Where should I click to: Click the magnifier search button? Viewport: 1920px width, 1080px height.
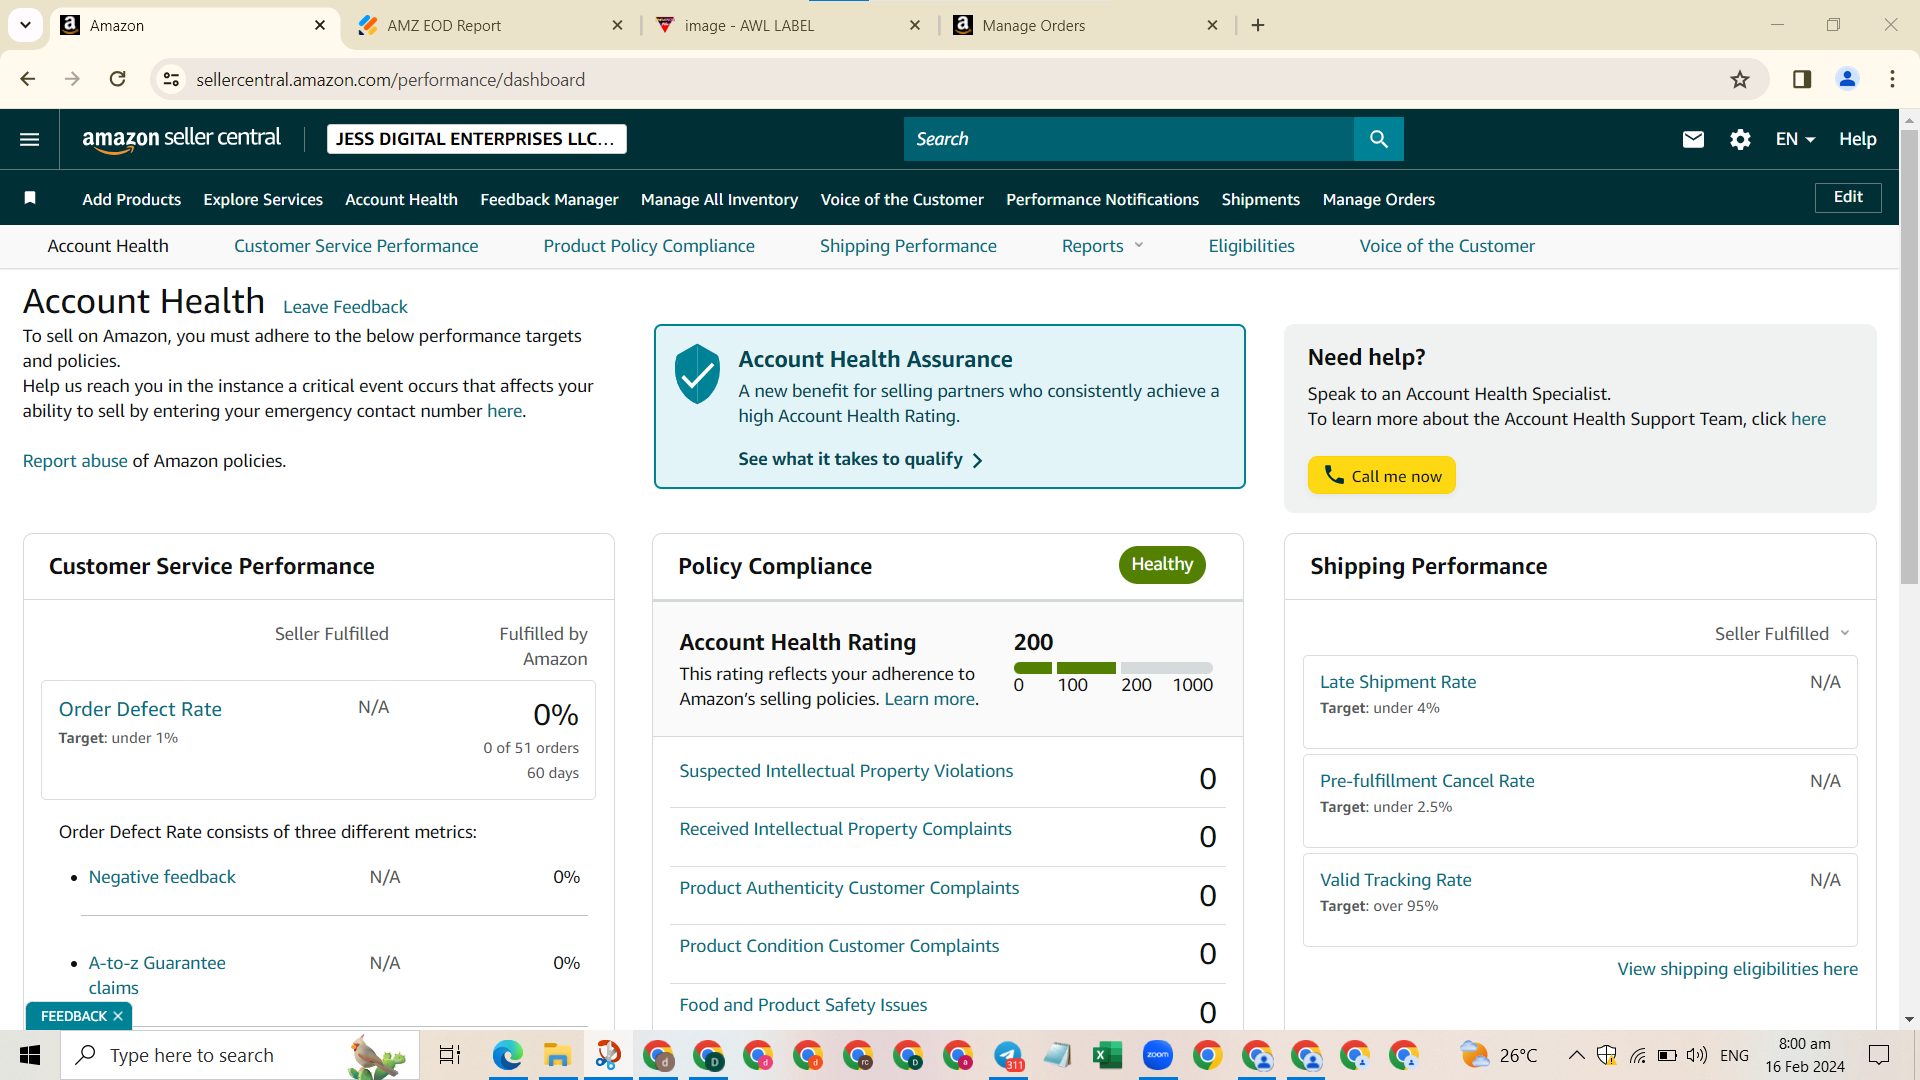point(1379,139)
